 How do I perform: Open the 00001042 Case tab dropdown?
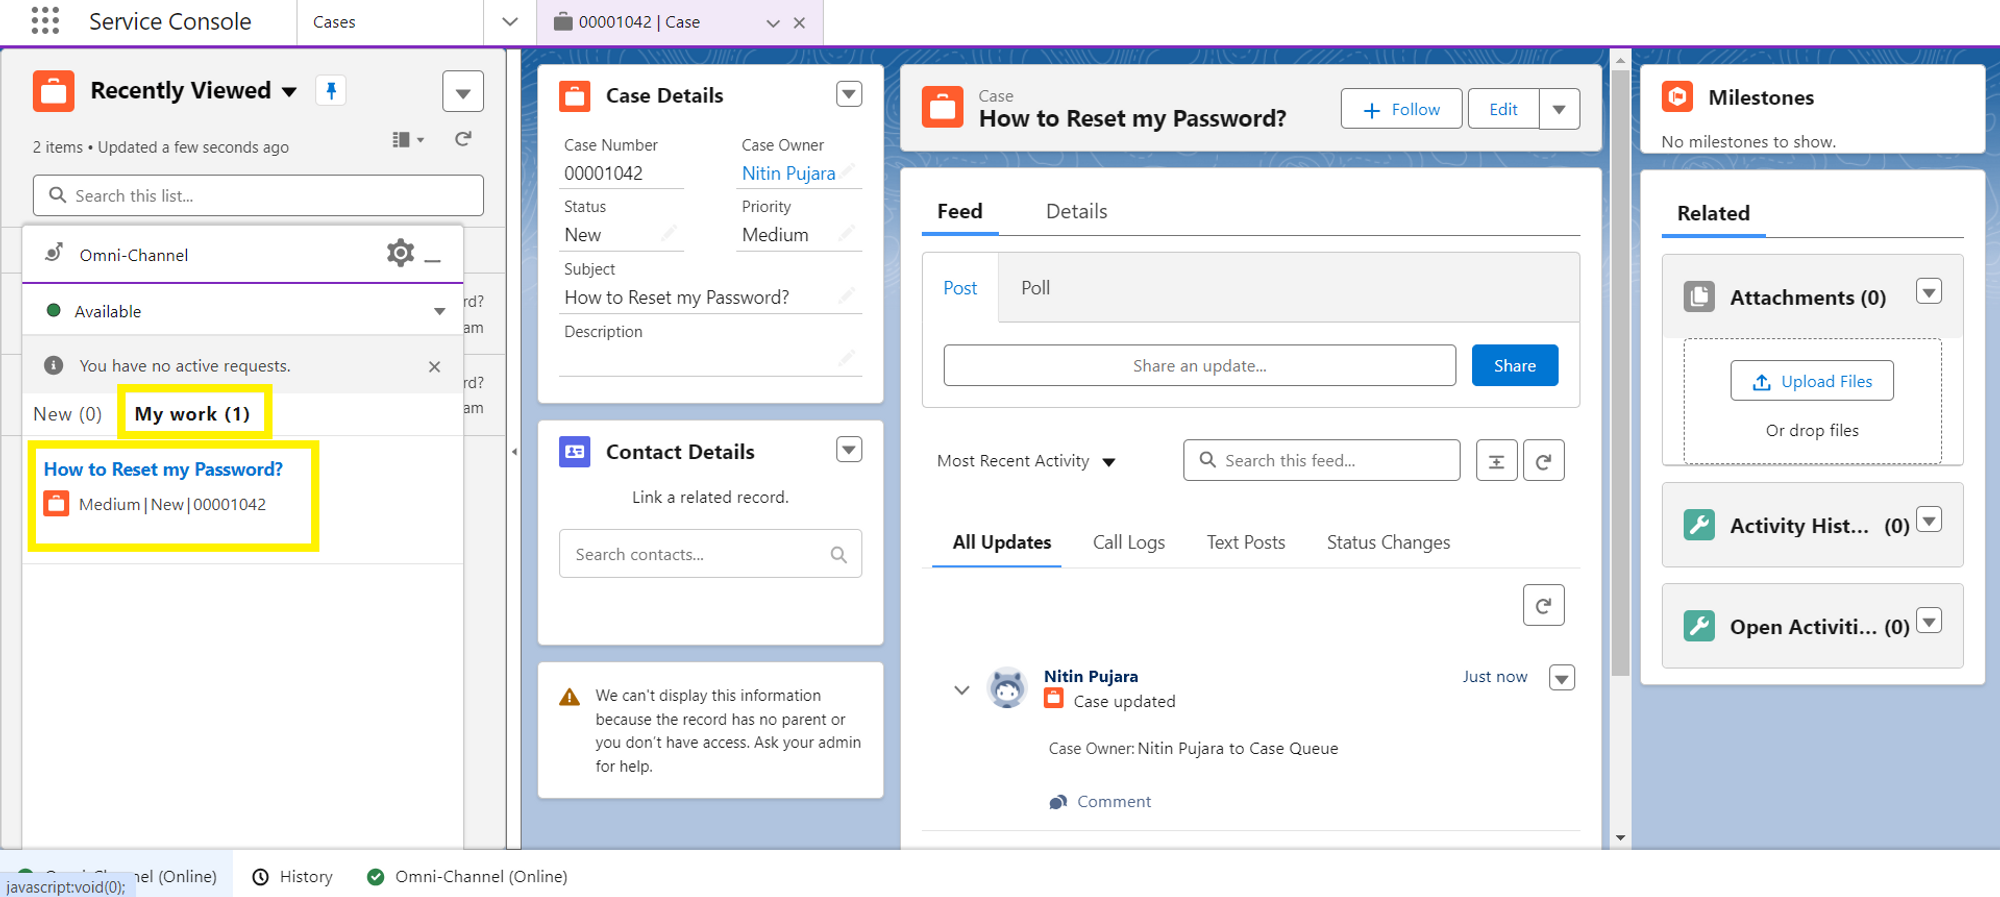[x=772, y=23]
